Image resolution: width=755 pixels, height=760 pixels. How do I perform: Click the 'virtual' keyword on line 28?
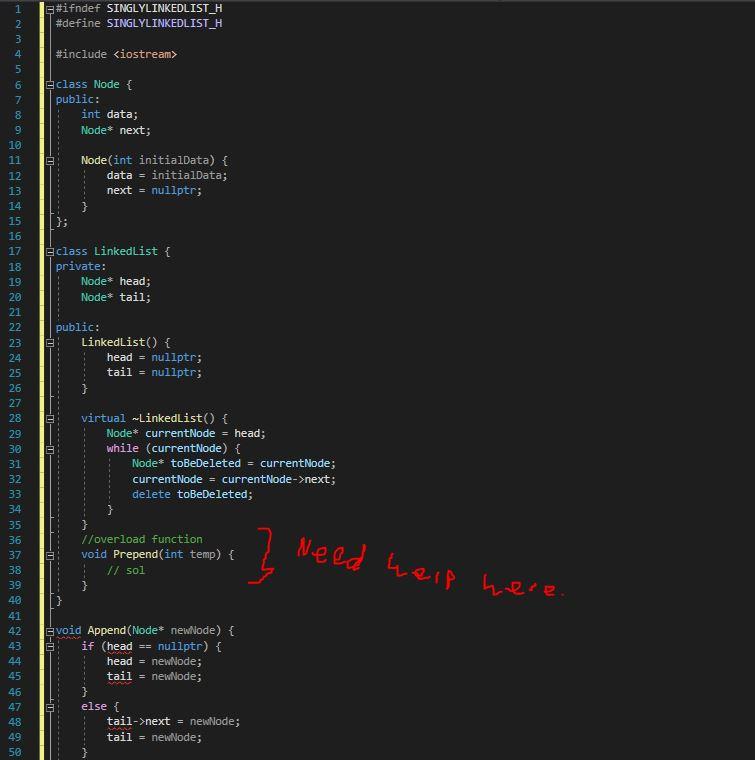(103, 418)
